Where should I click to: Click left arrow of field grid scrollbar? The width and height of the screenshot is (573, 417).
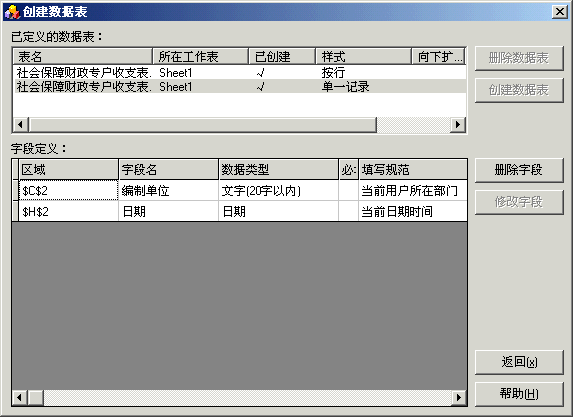pos(20,397)
